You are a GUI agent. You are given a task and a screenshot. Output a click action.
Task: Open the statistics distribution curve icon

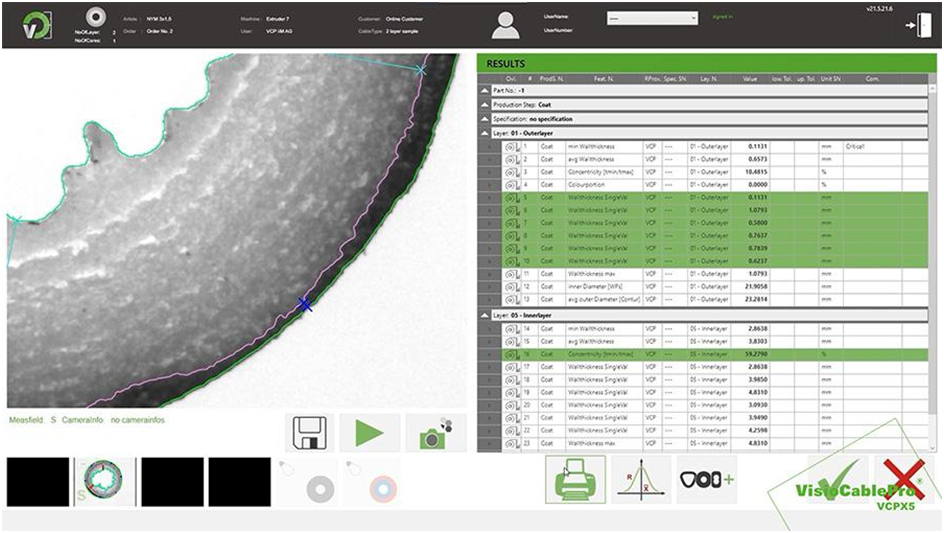640,479
